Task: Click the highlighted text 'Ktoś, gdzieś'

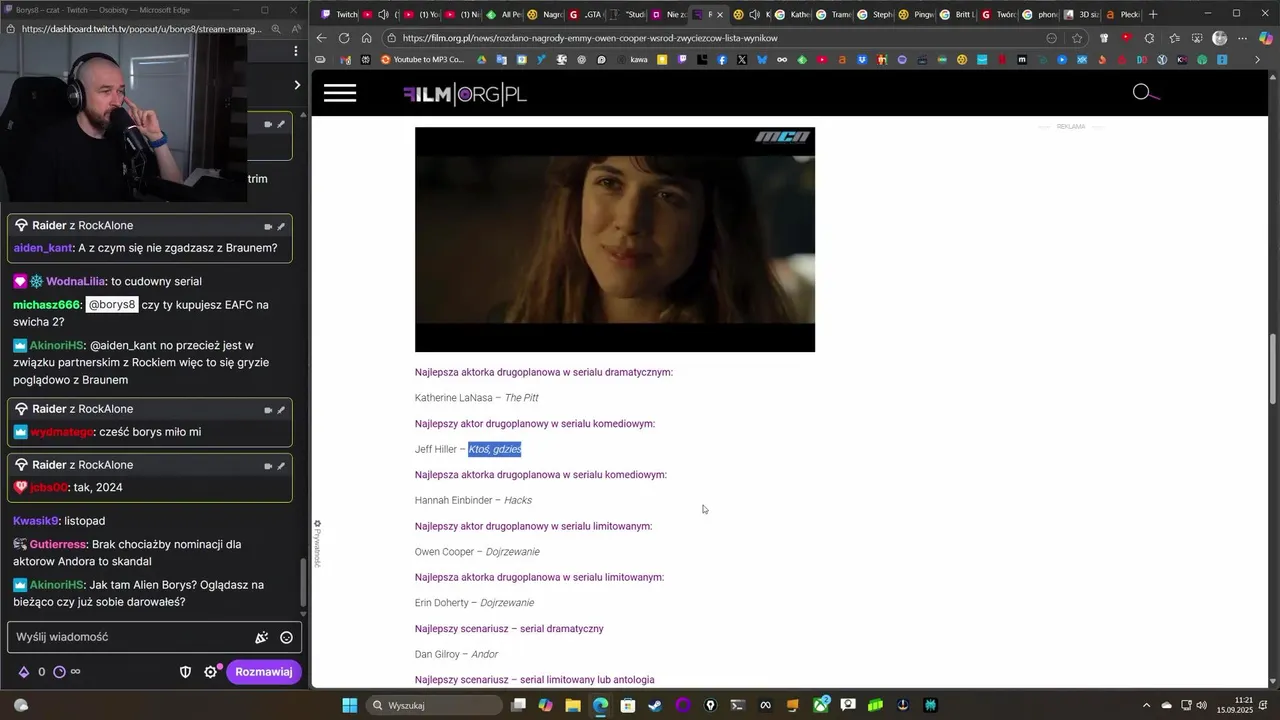Action: 495,449
